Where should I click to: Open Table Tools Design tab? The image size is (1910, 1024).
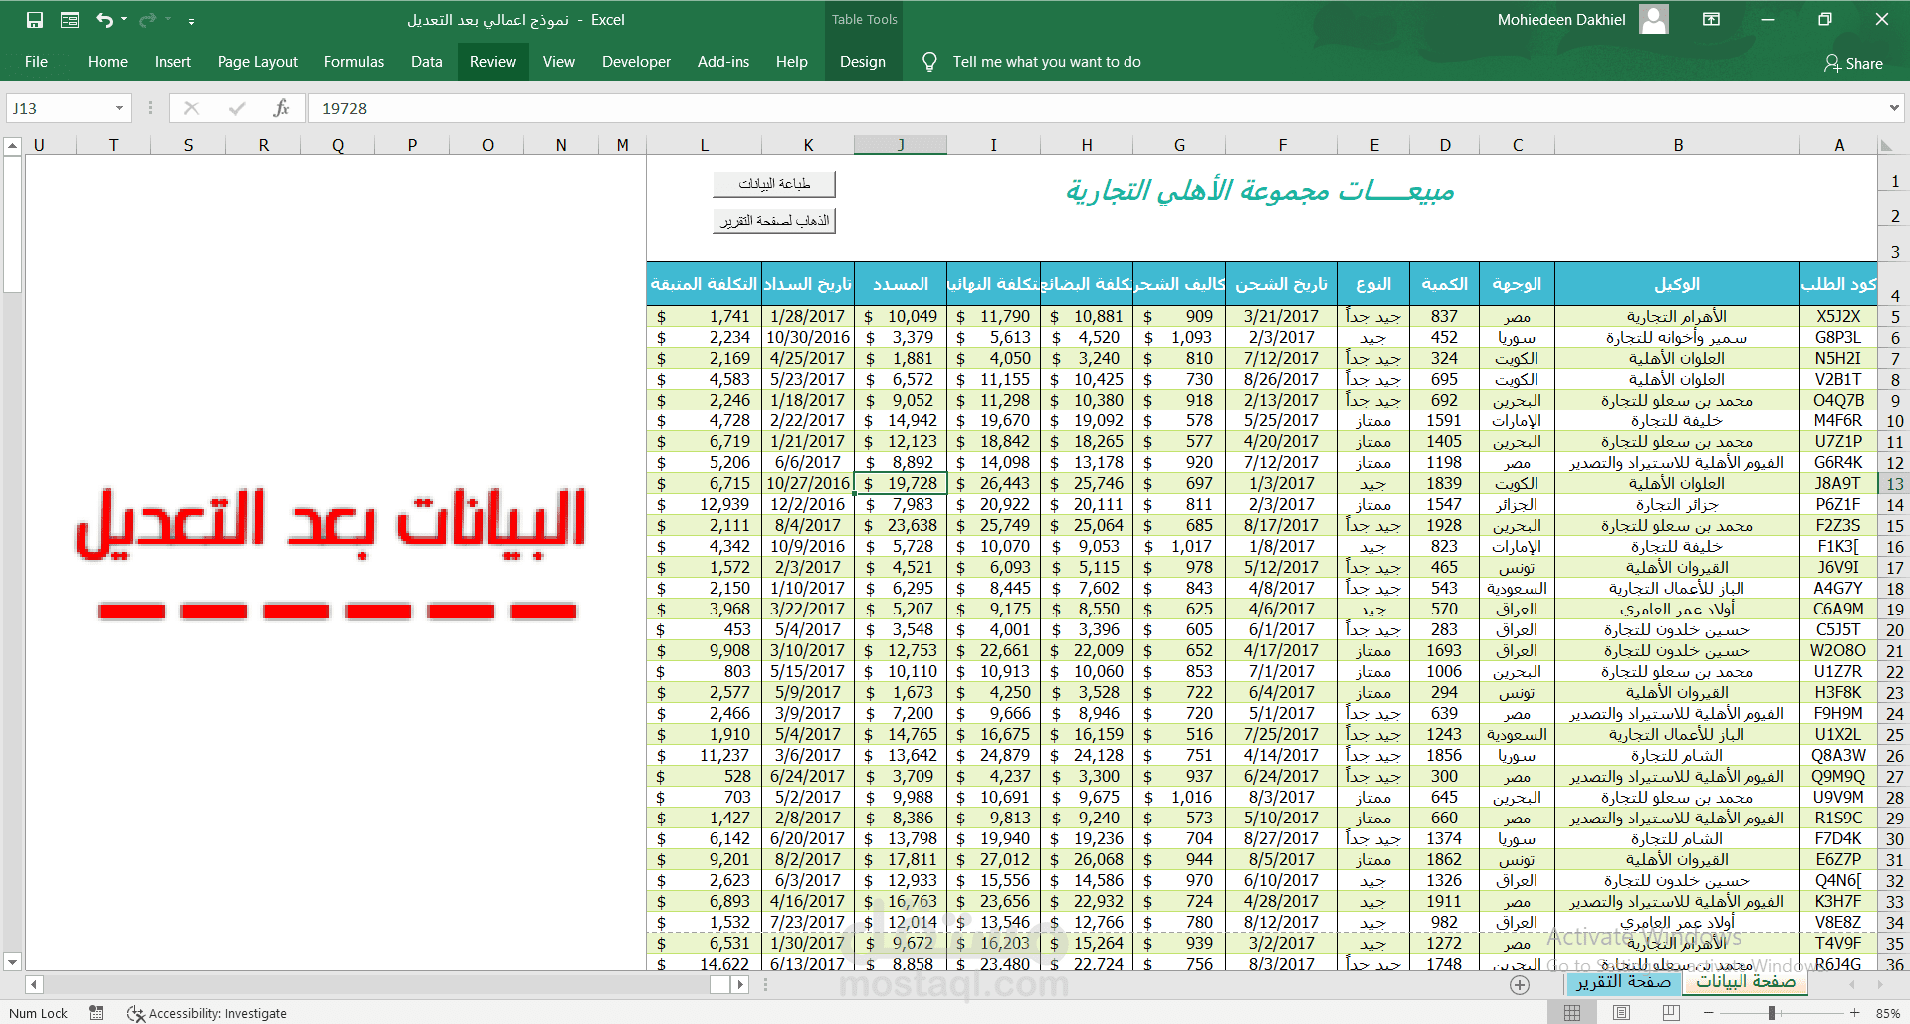(863, 62)
